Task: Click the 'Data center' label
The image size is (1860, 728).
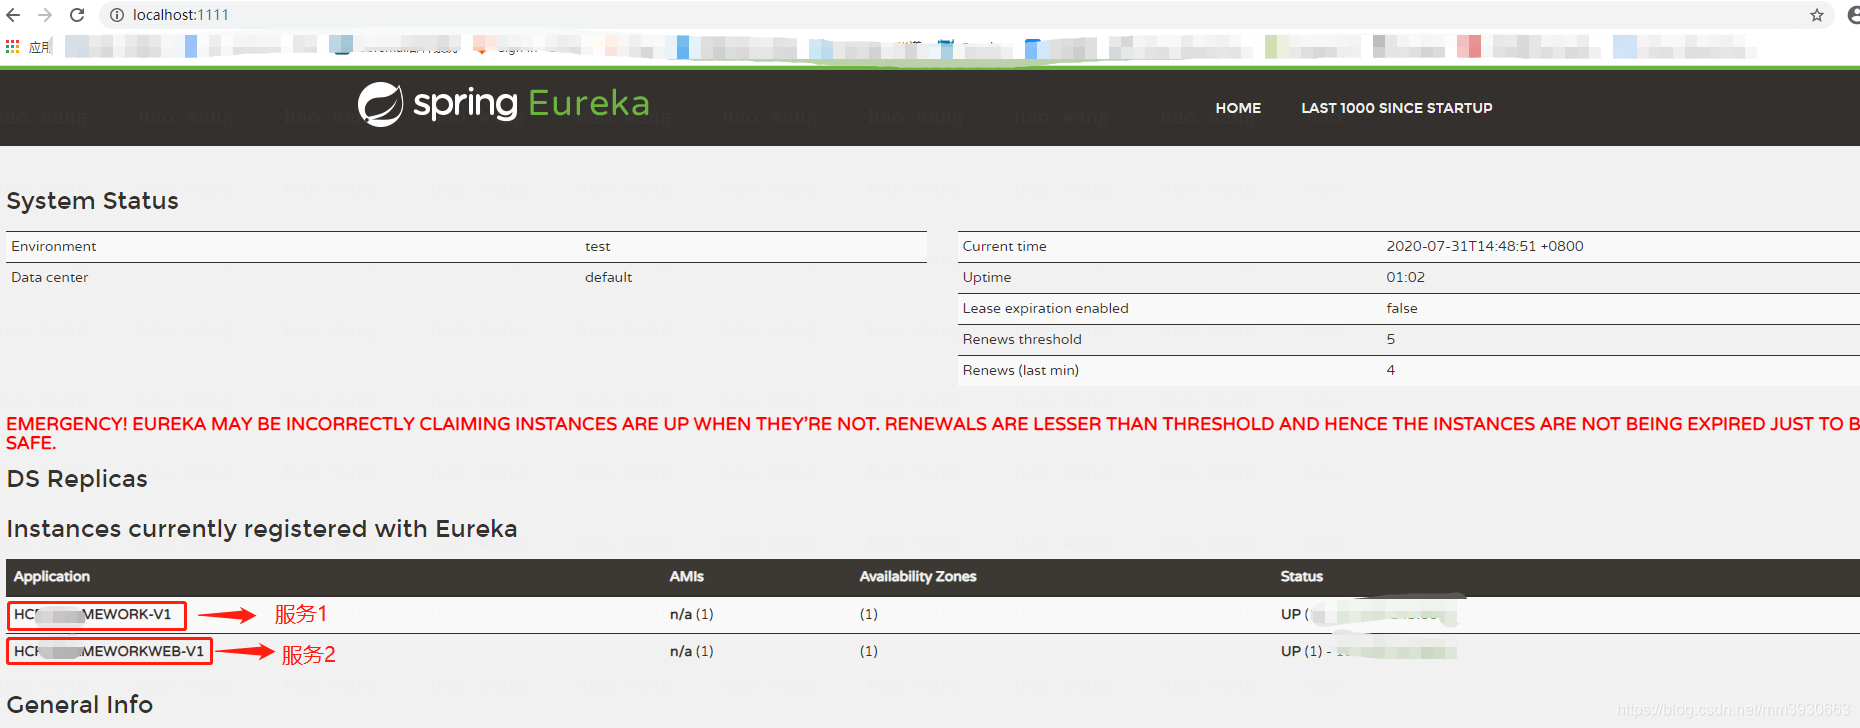Action: [50, 277]
